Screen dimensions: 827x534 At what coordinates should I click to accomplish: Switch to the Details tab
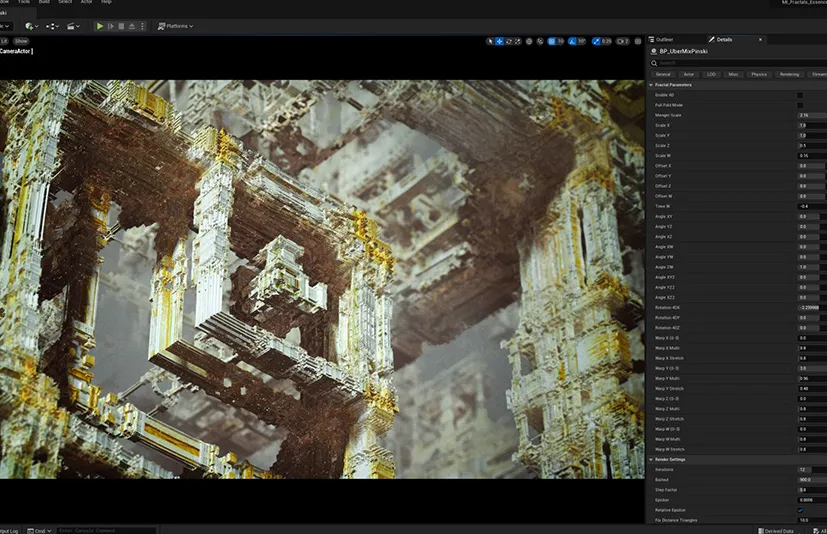click(724, 40)
